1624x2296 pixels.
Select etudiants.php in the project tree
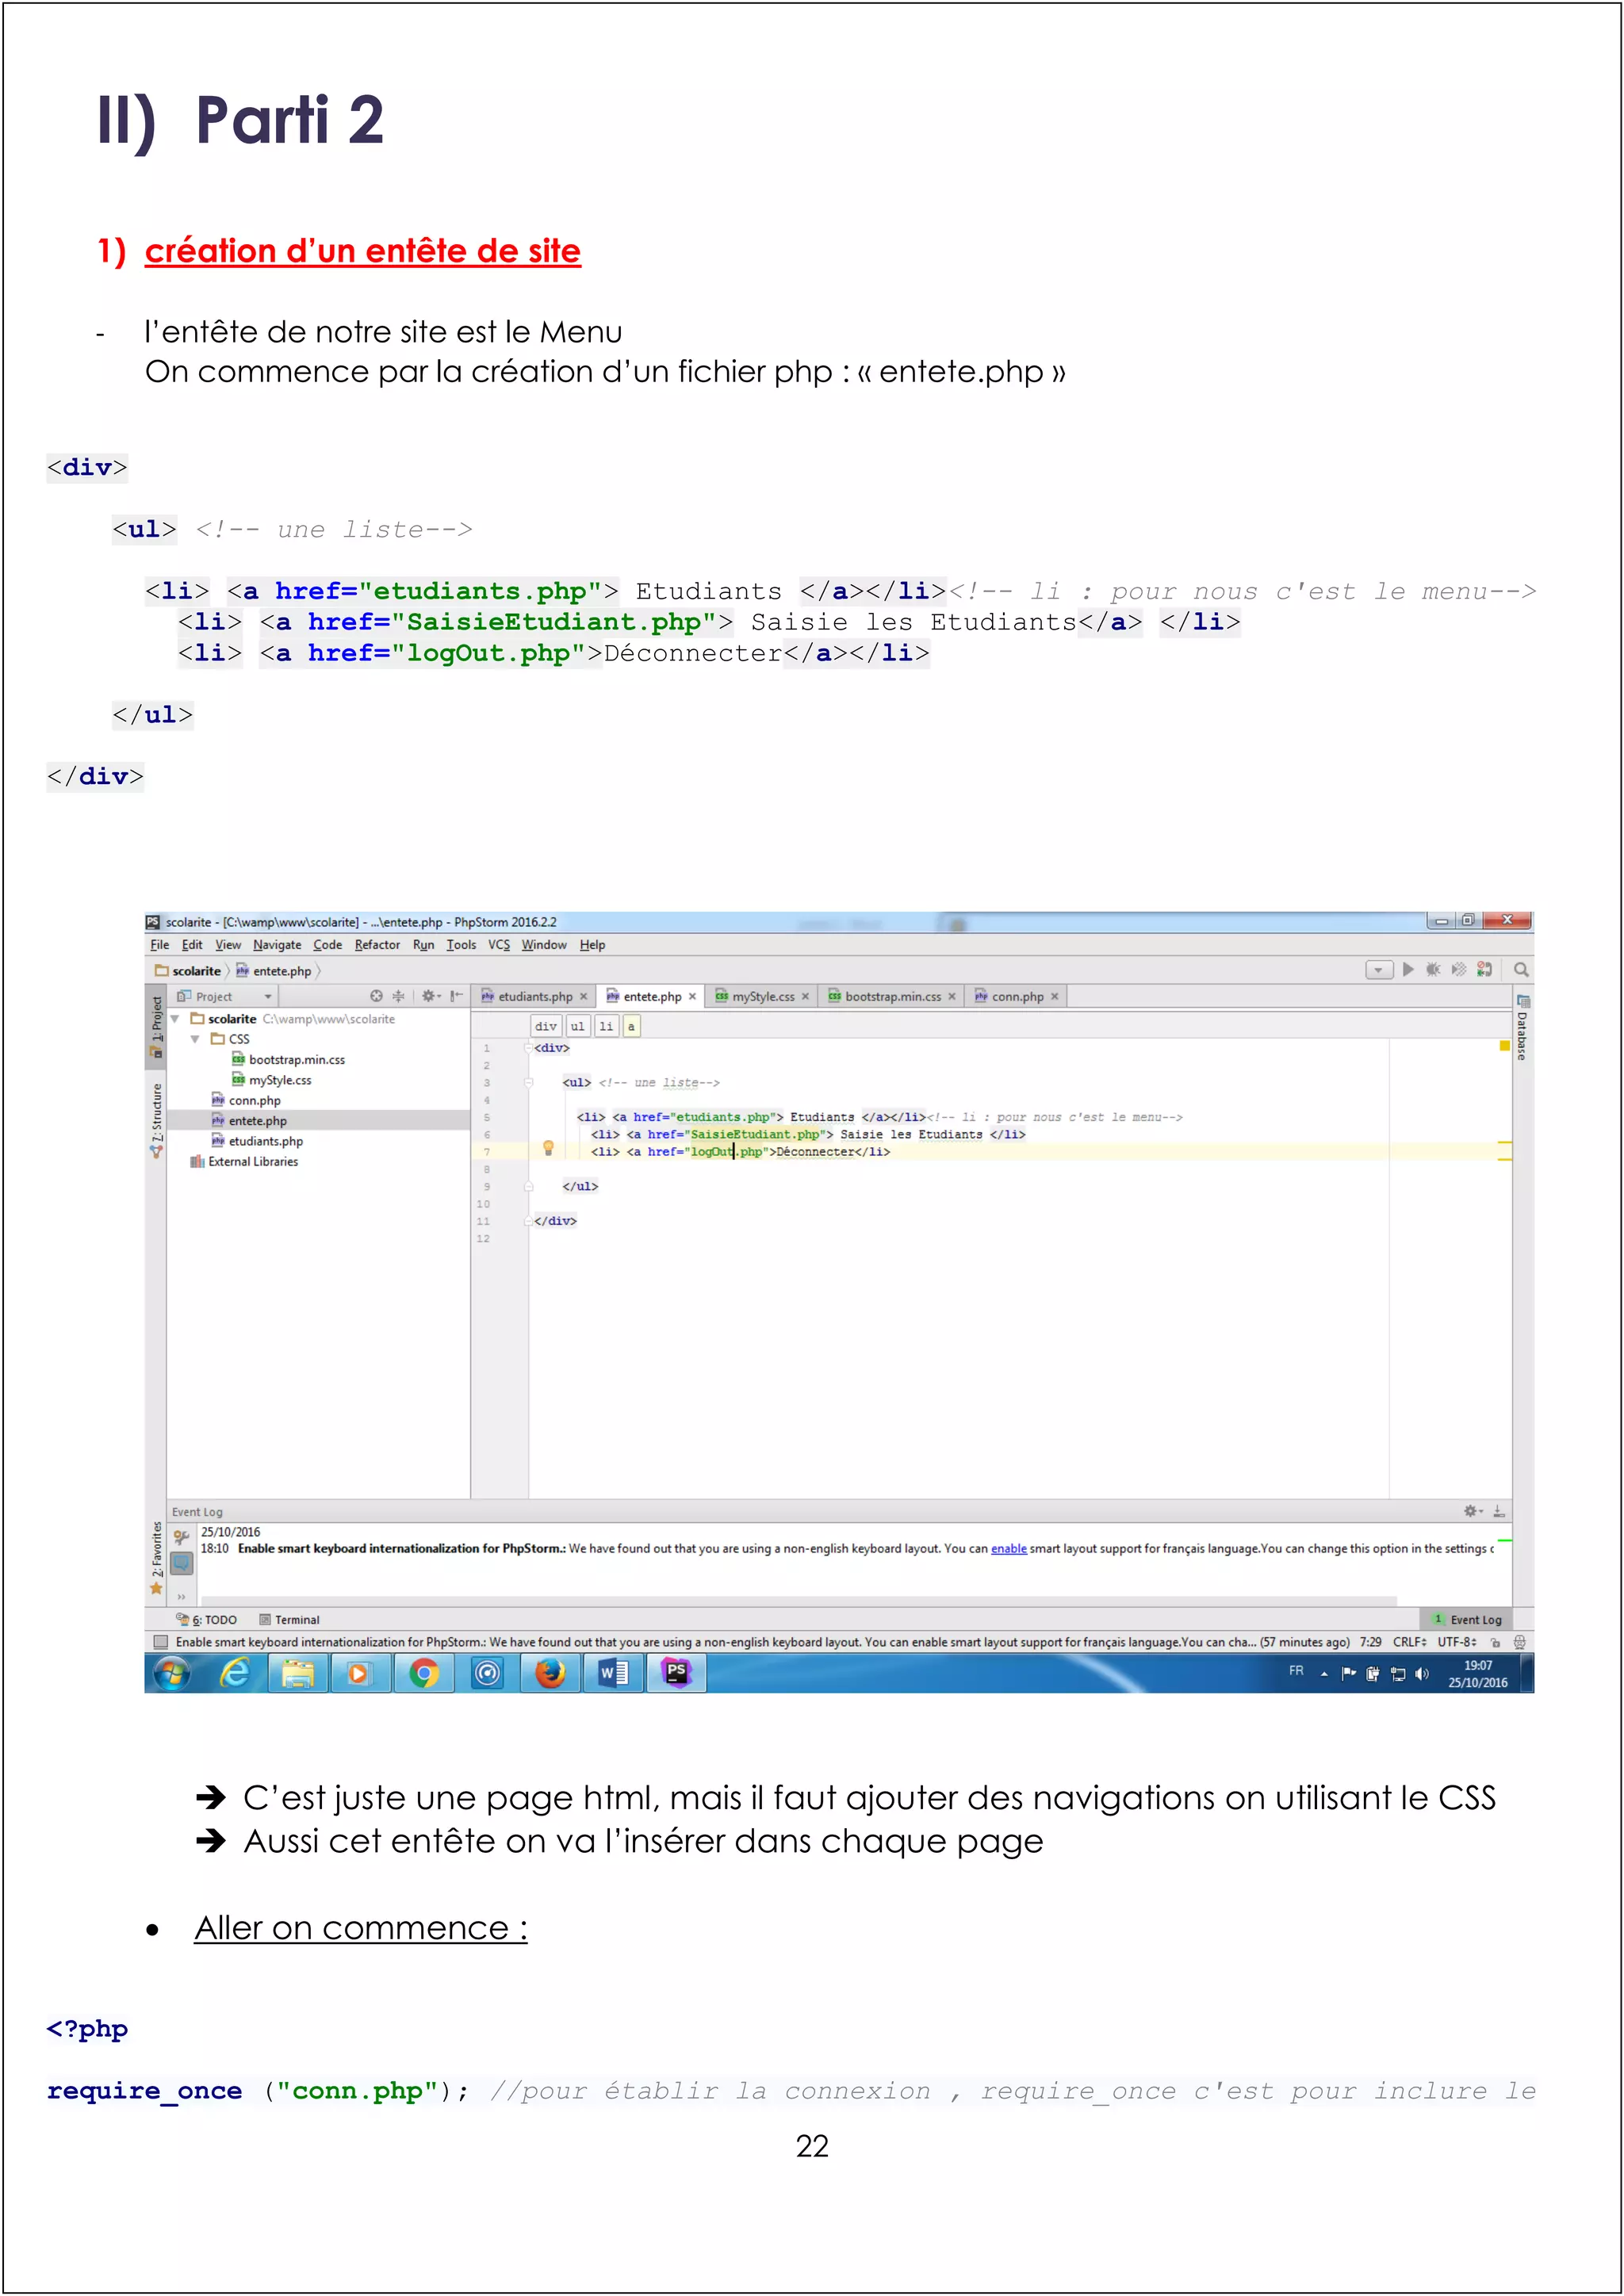click(x=257, y=1142)
